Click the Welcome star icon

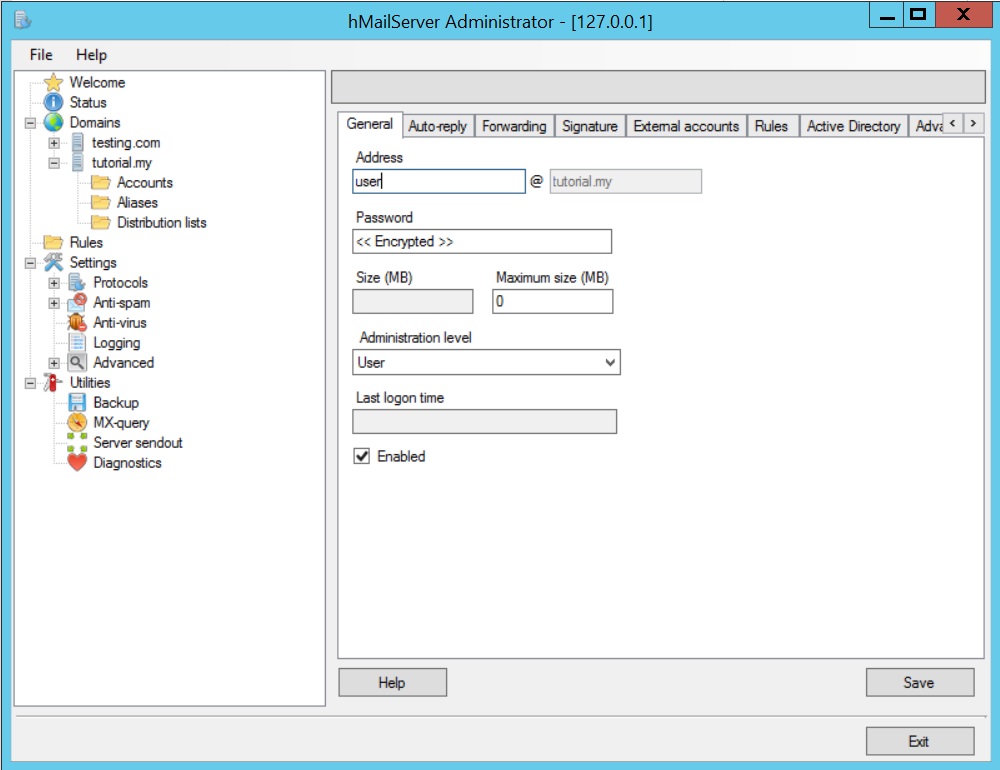(x=54, y=82)
